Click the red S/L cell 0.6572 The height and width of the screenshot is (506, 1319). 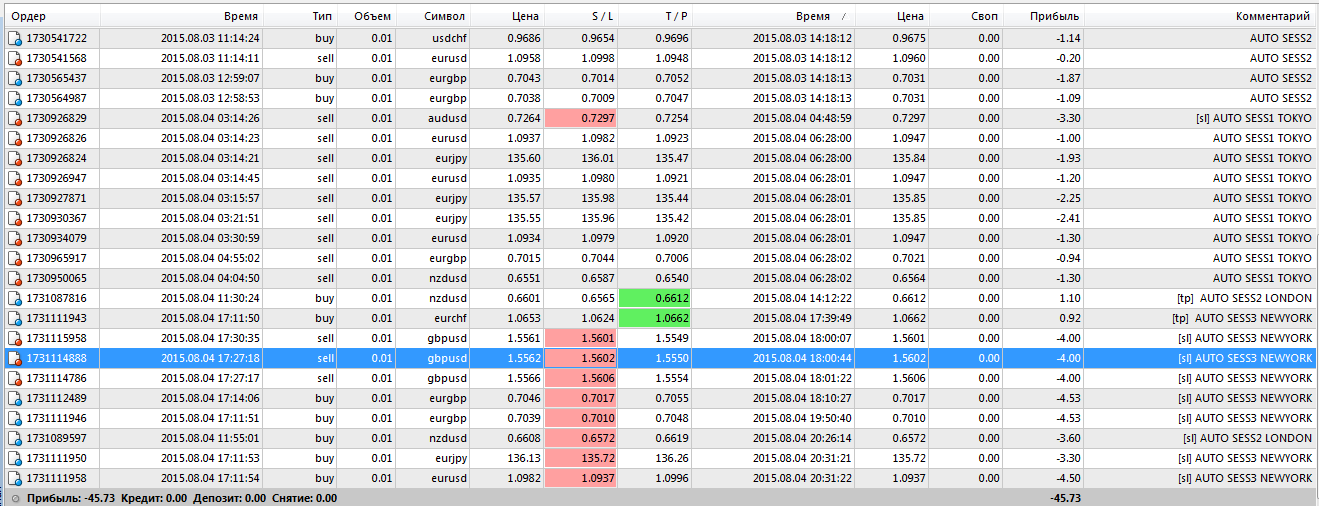(582, 438)
